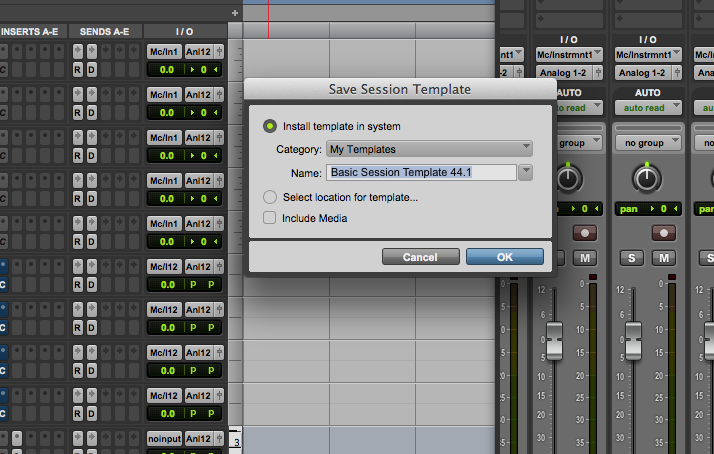The height and width of the screenshot is (454, 714).
Task: Click R button on the uppermost Mc/I12 track
Action: pos(78,285)
